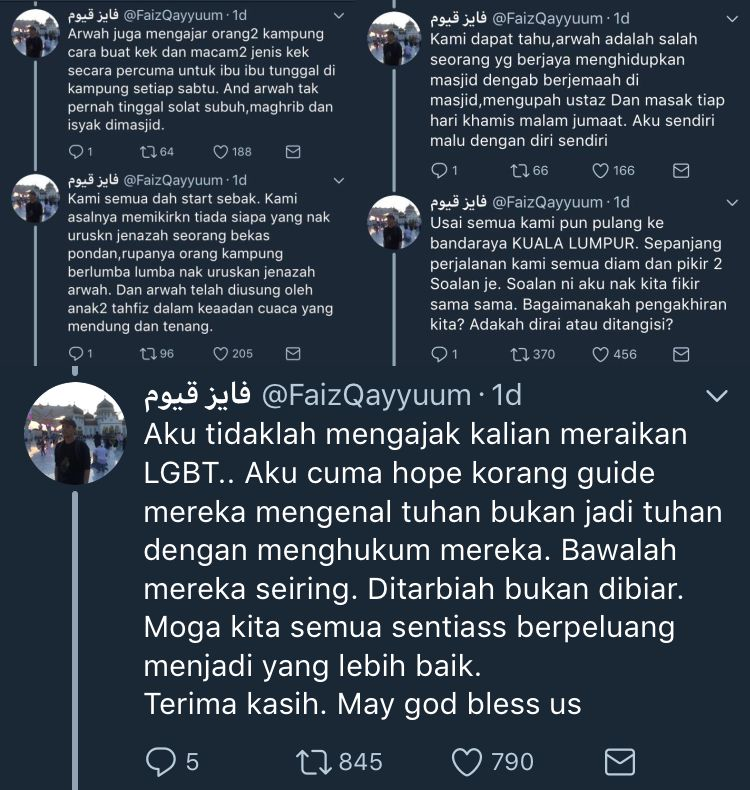The width and height of the screenshot is (750, 790).
Task: Like the tweet with 456 likes
Action: 600,354
